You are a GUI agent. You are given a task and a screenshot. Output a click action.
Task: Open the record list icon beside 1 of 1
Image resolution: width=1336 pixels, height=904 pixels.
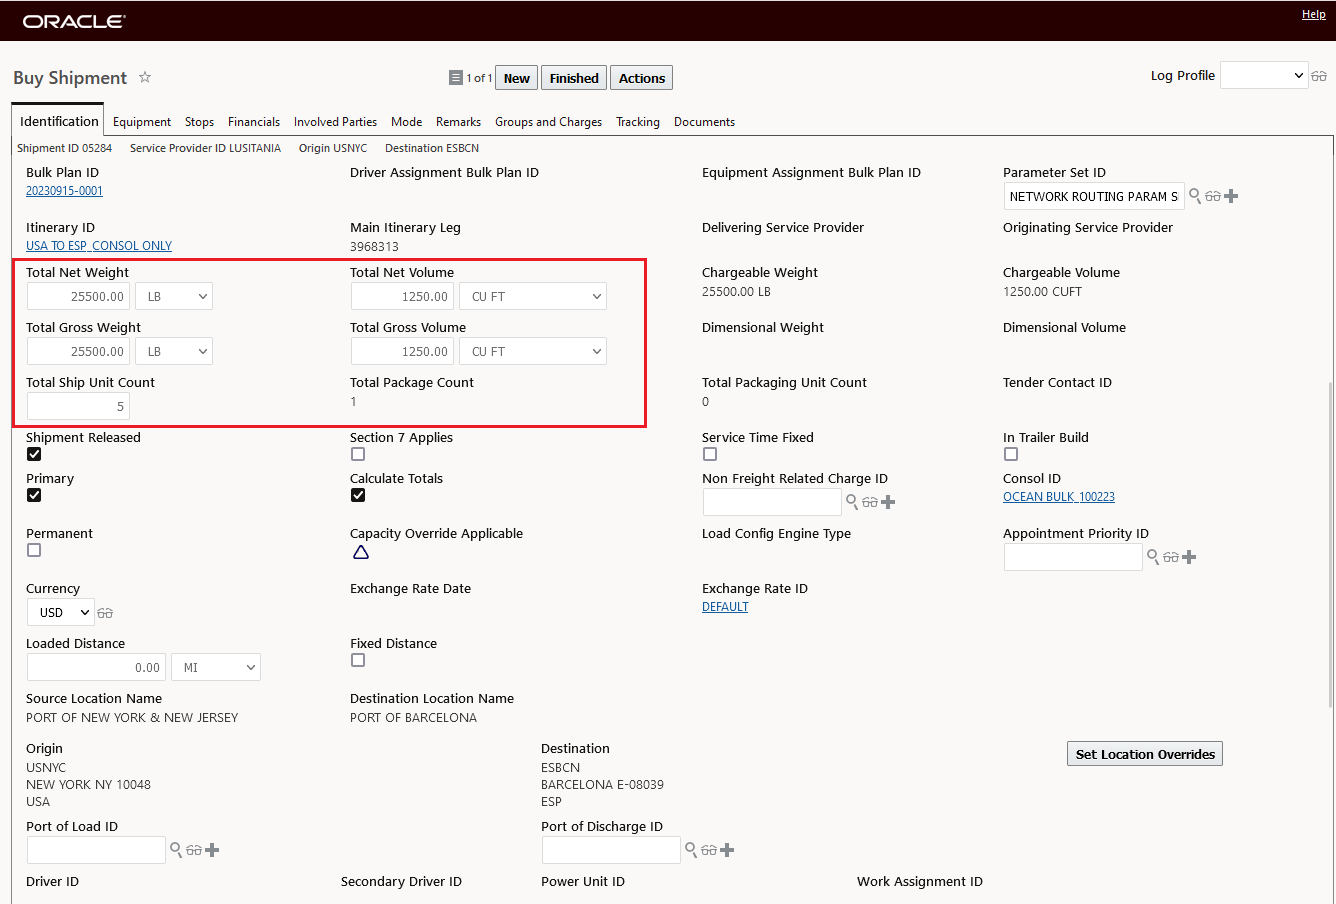click(x=456, y=78)
